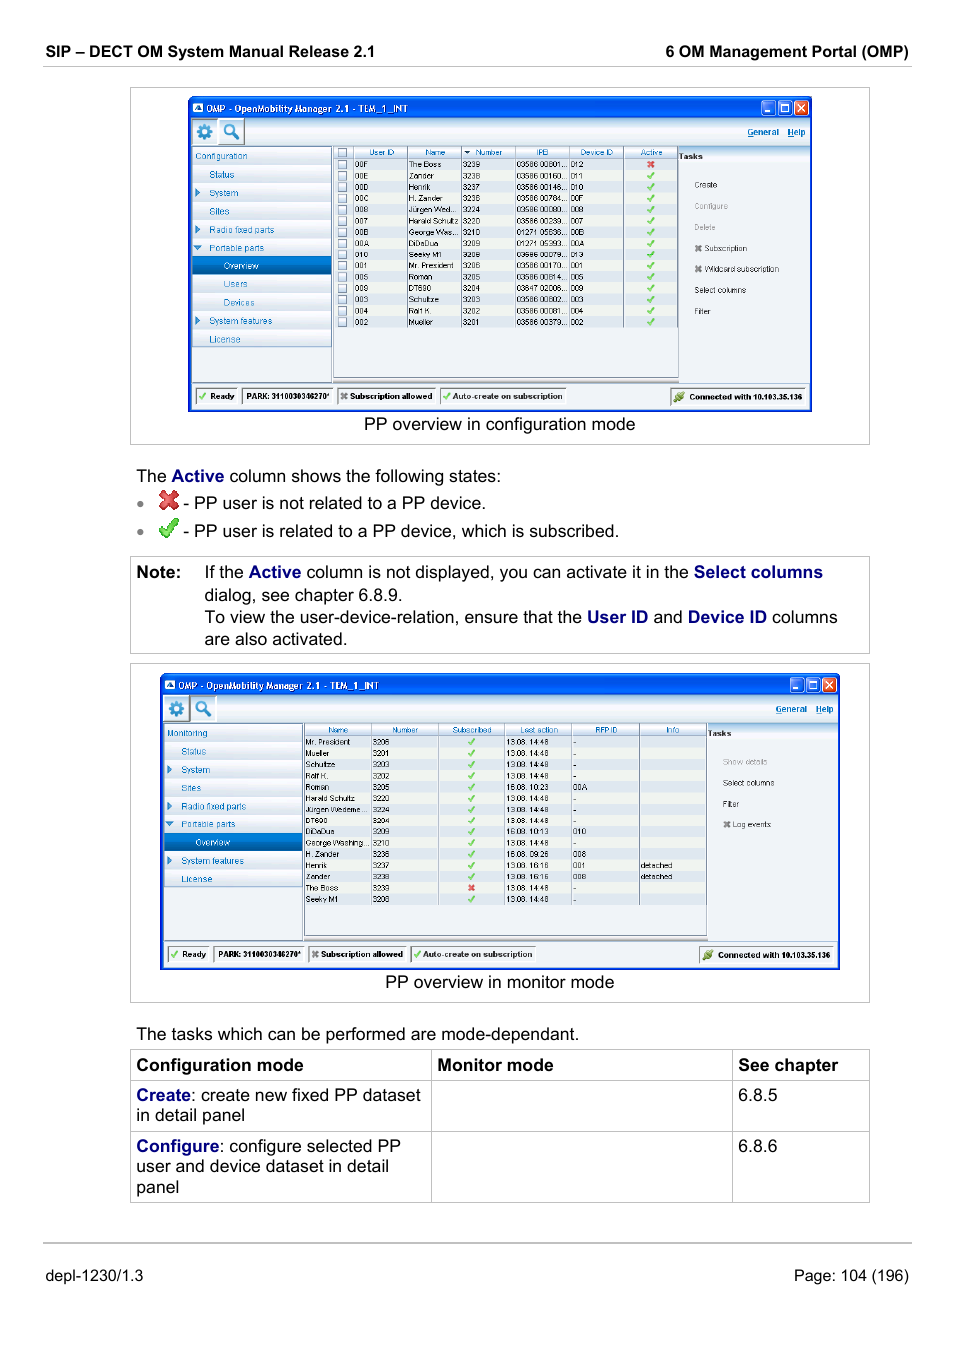This screenshot has width=954, height=1351.
Task: Click the green check bullet icon for 'subscribed'
Action: pos(169,527)
